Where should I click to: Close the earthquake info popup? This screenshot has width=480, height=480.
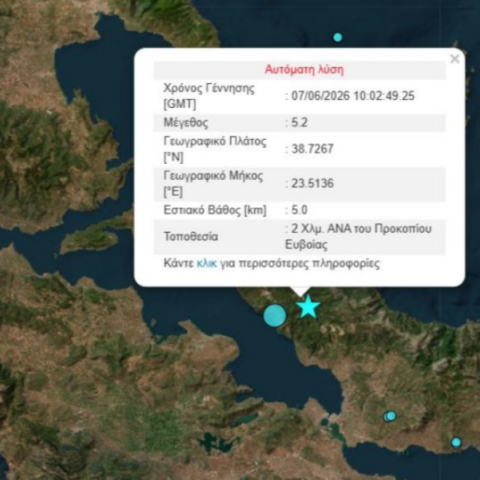tap(455, 59)
